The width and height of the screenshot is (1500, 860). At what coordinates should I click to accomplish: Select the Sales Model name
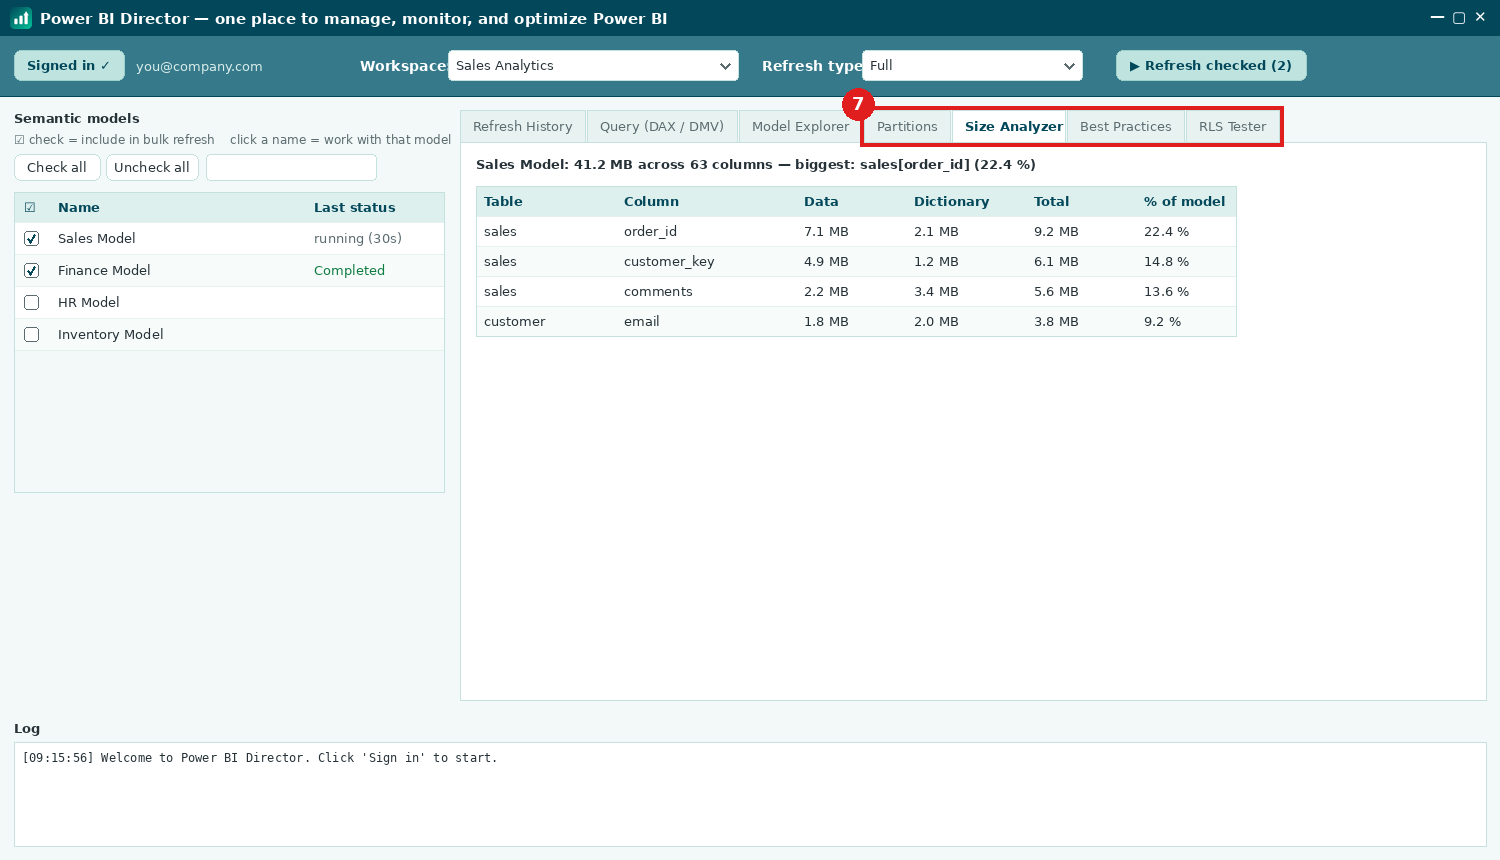click(97, 239)
